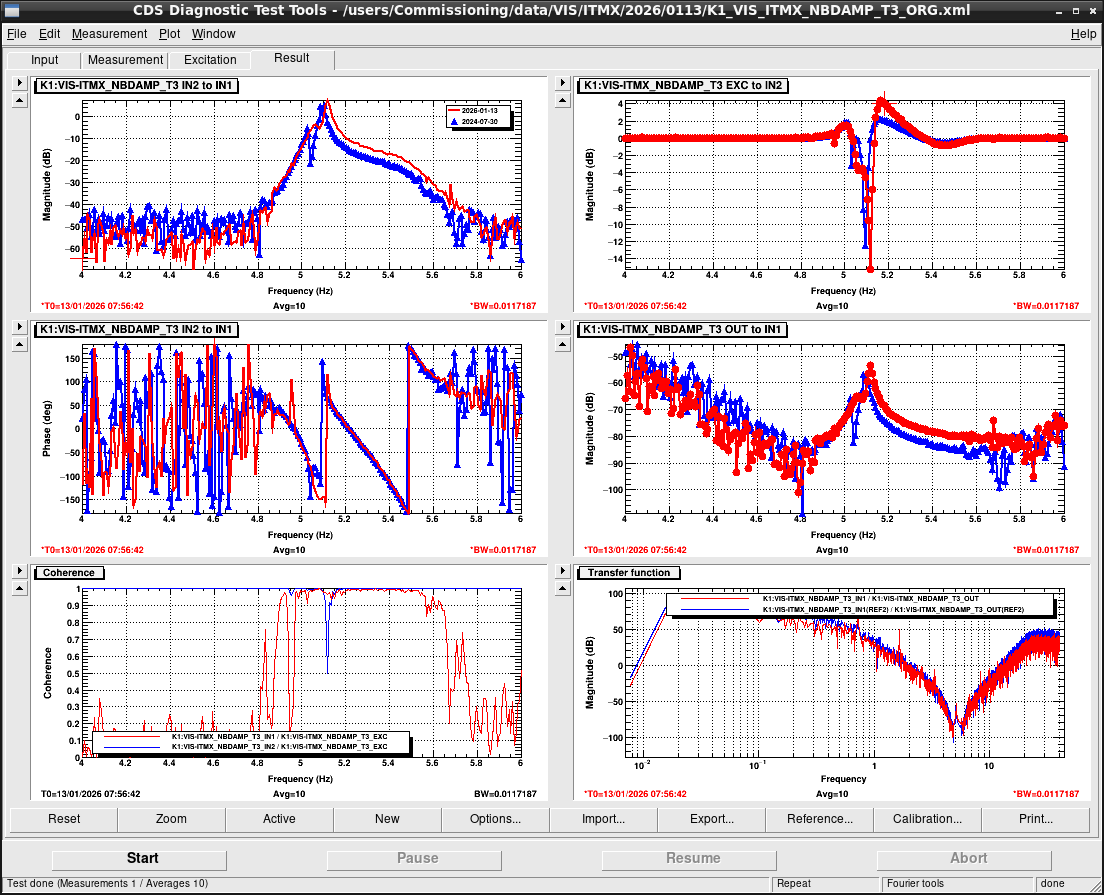Click up-arrow button beside Transfer function plot

pyautogui.click(x=562, y=587)
